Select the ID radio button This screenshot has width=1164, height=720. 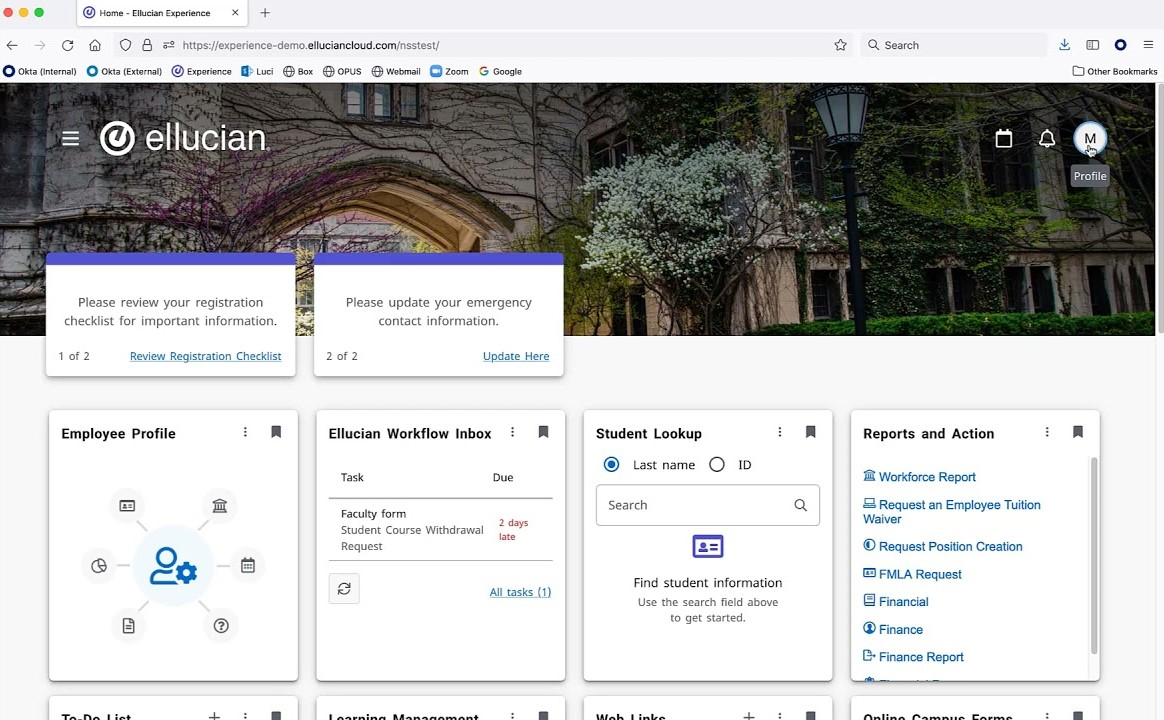[716, 464]
